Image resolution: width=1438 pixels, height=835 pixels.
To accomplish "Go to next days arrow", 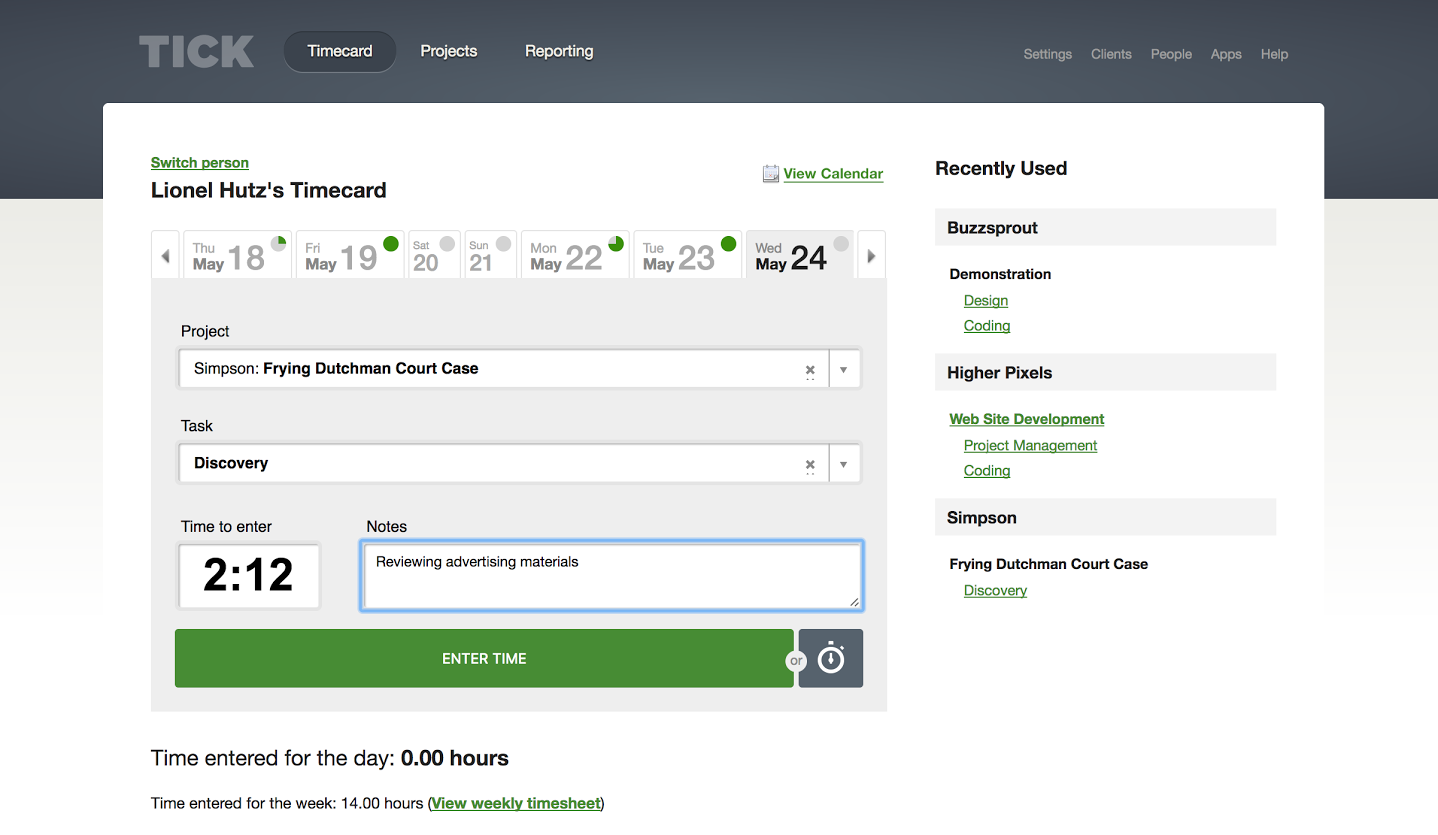I will coord(871,256).
